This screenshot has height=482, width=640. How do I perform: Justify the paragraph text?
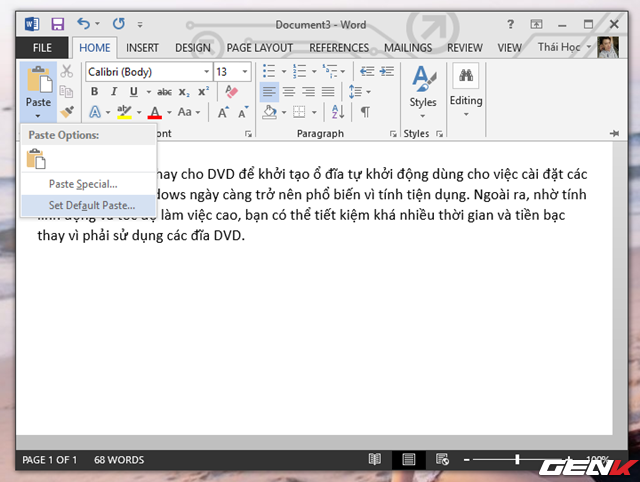328,91
